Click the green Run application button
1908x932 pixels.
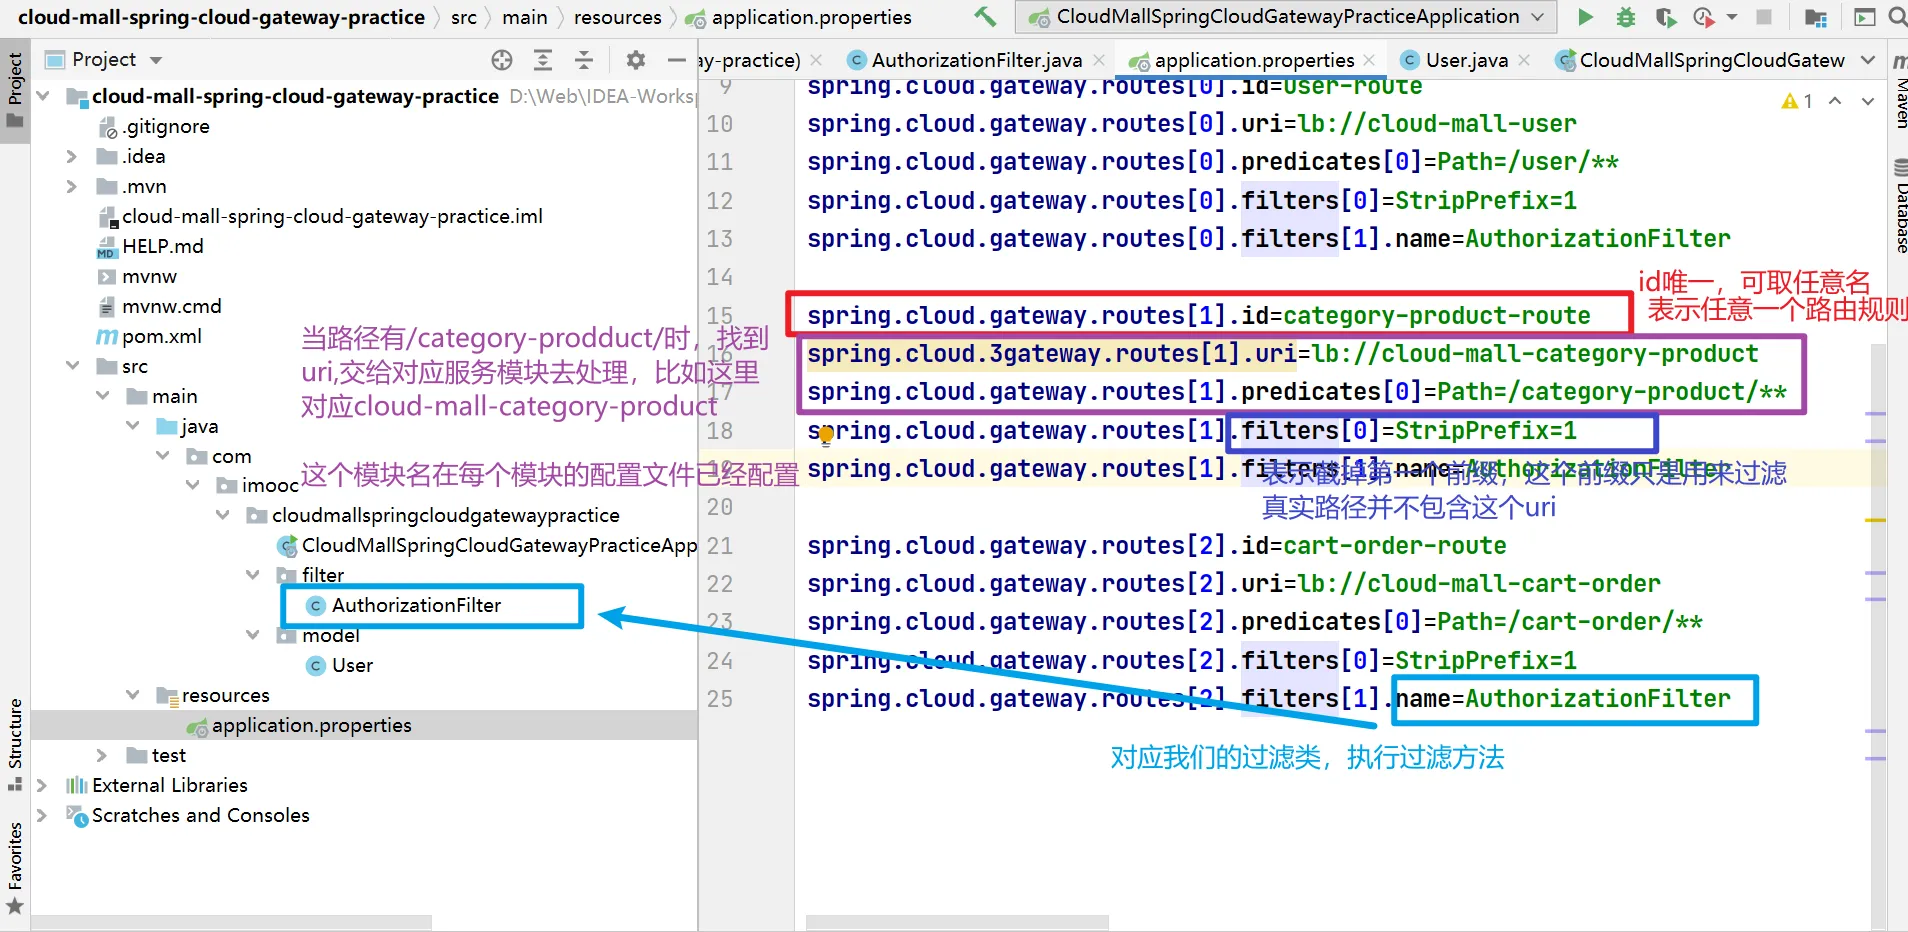pos(1585,17)
